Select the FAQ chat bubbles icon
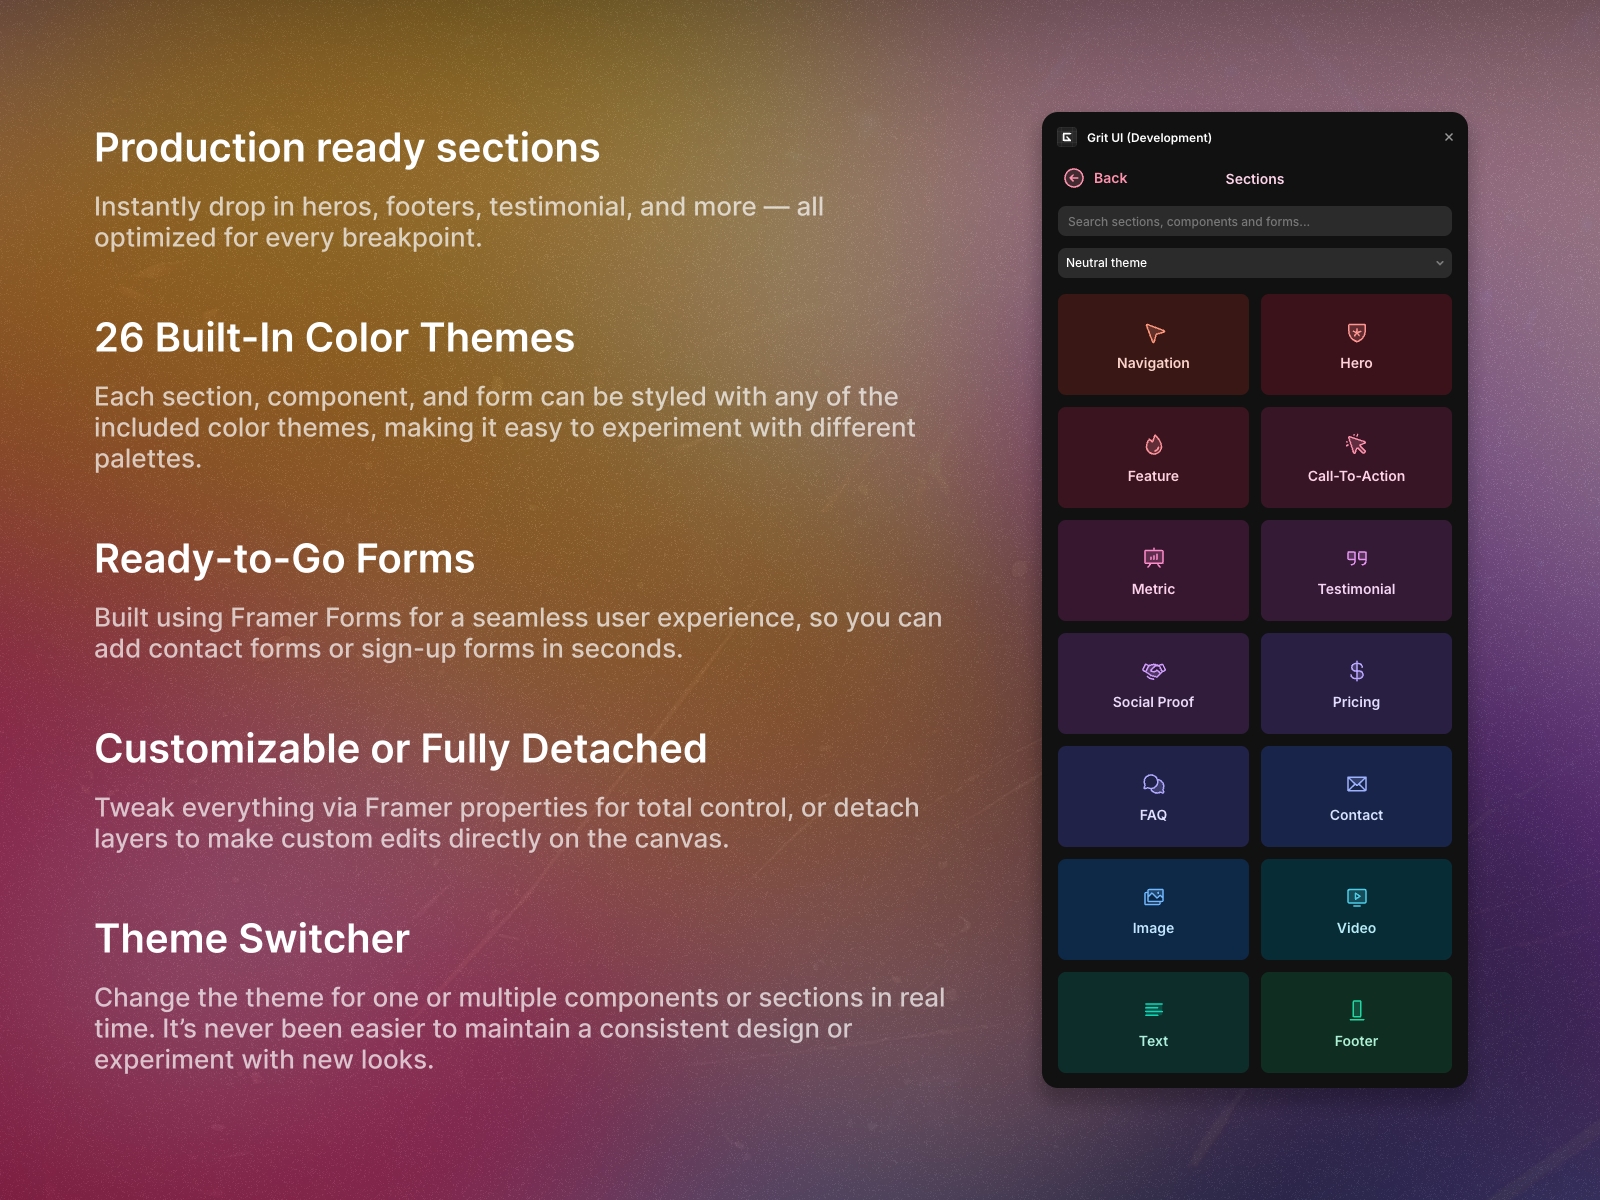1600x1200 pixels. [1152, 784]
